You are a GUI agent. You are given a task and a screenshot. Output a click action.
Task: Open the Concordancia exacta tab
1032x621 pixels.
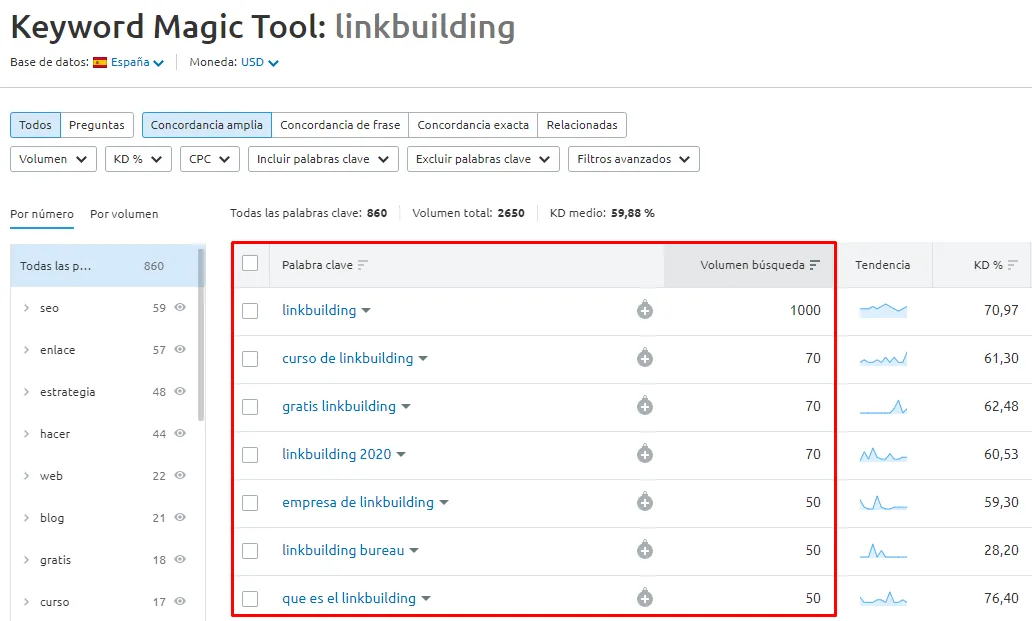click(x=473, y=125)
